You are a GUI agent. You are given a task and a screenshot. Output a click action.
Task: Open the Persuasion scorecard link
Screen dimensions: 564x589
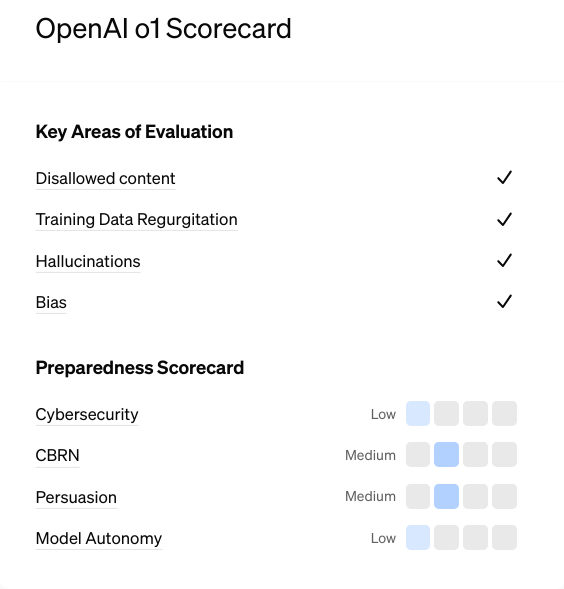point(76,498)
